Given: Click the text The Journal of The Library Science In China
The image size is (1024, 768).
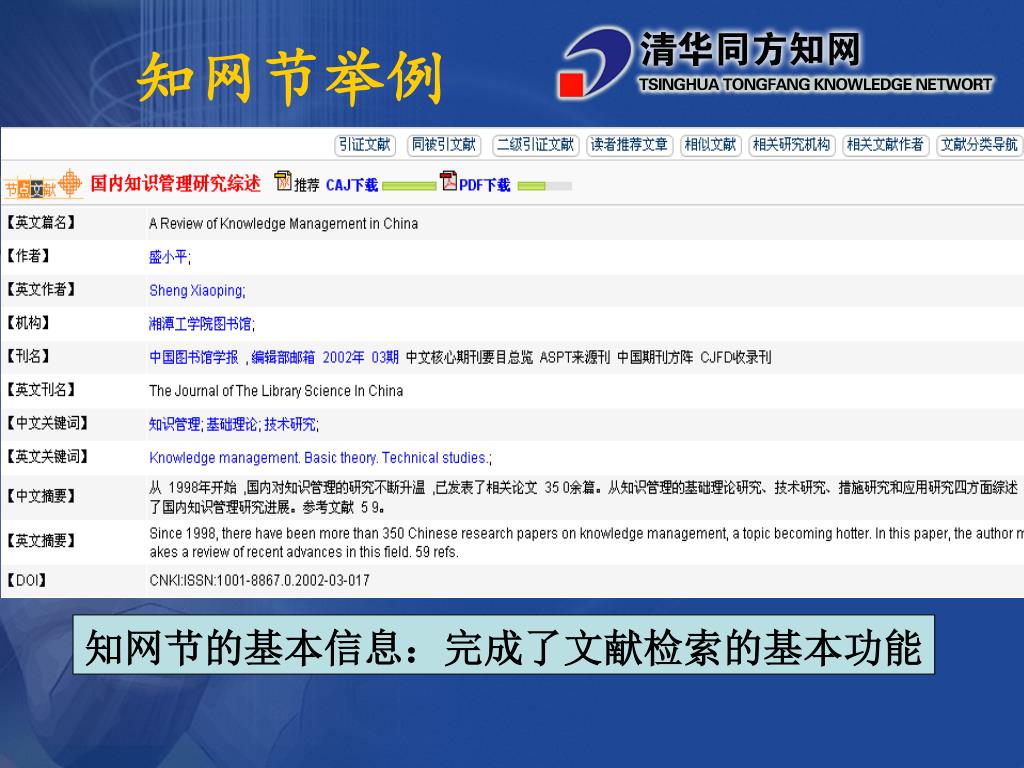Looking at the screenshot, I should pos(276,391).
